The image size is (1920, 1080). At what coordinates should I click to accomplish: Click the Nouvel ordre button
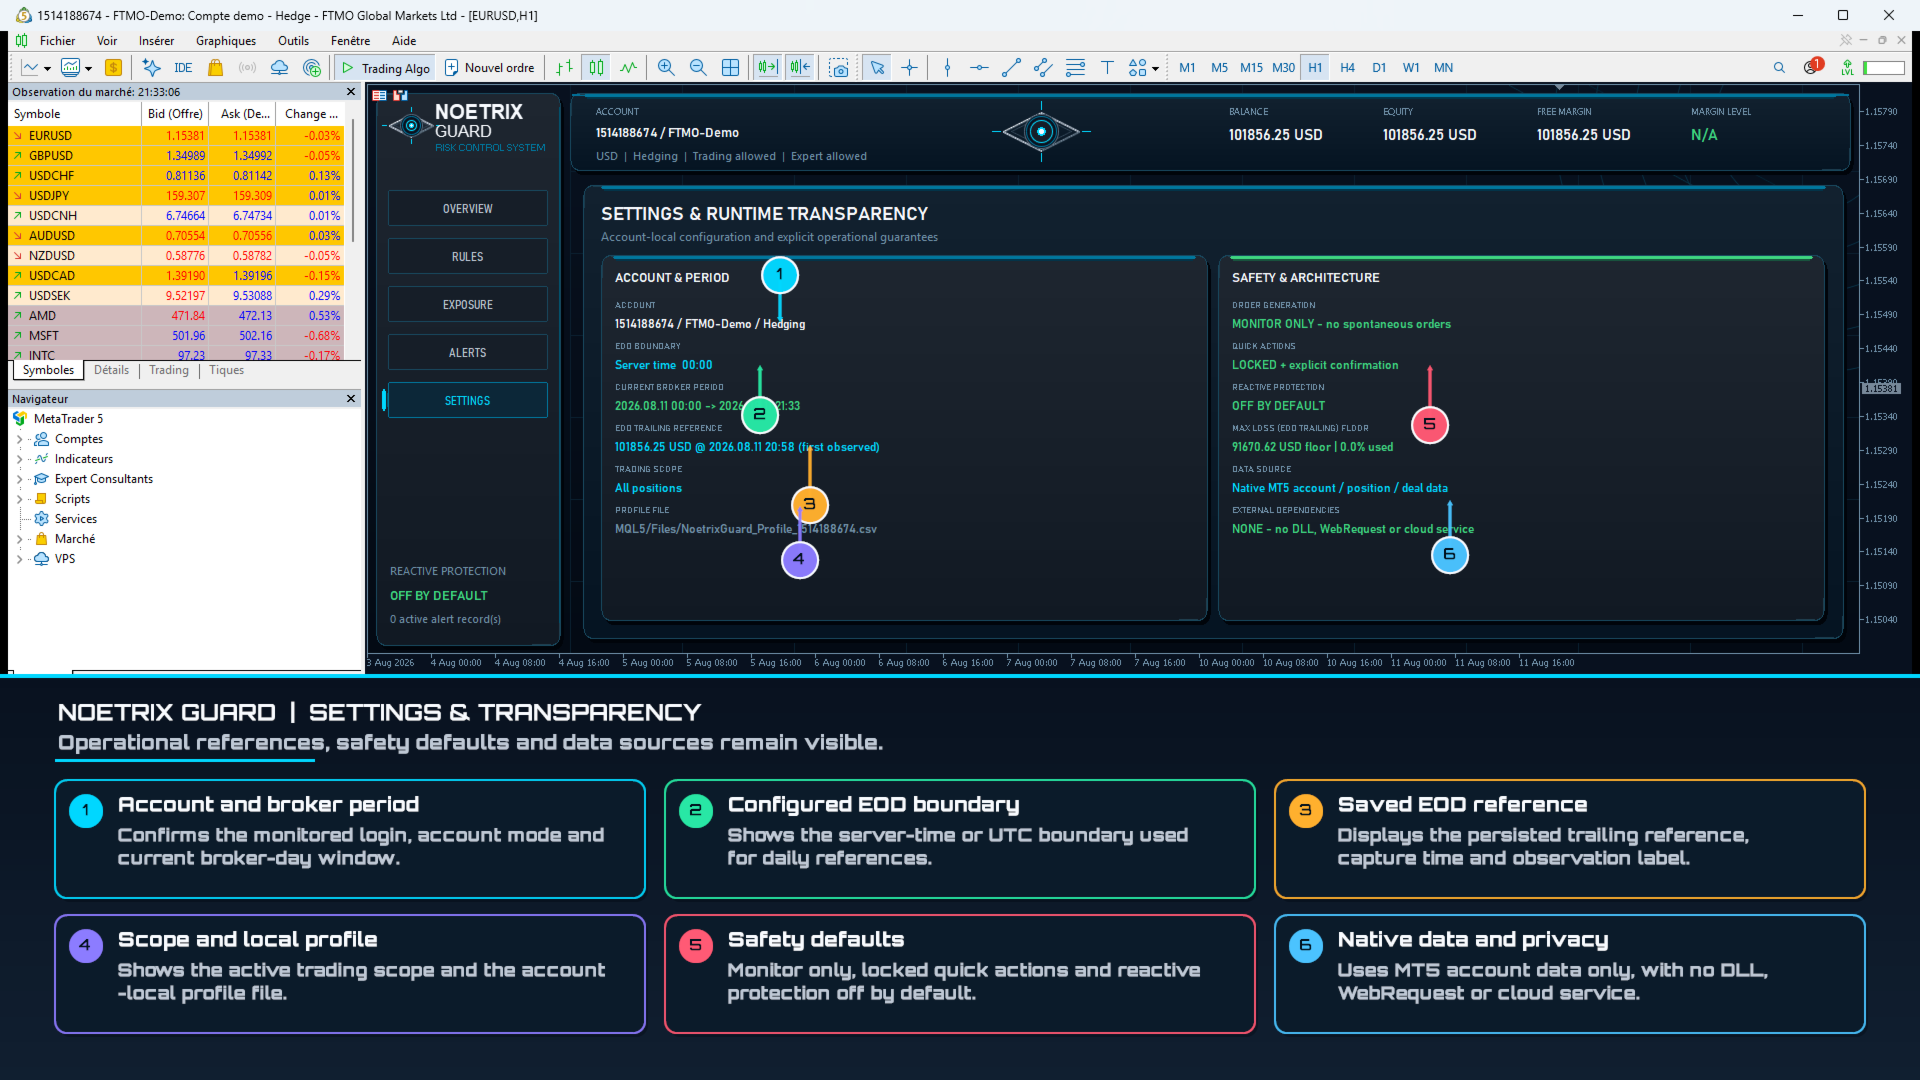pyautogui.click(x=490, y=68)
